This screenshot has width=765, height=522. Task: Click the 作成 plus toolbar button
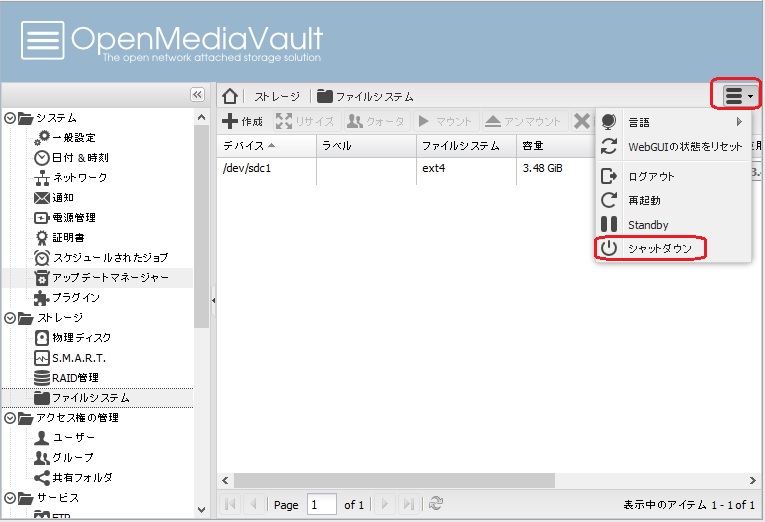[x=242, y=121]
